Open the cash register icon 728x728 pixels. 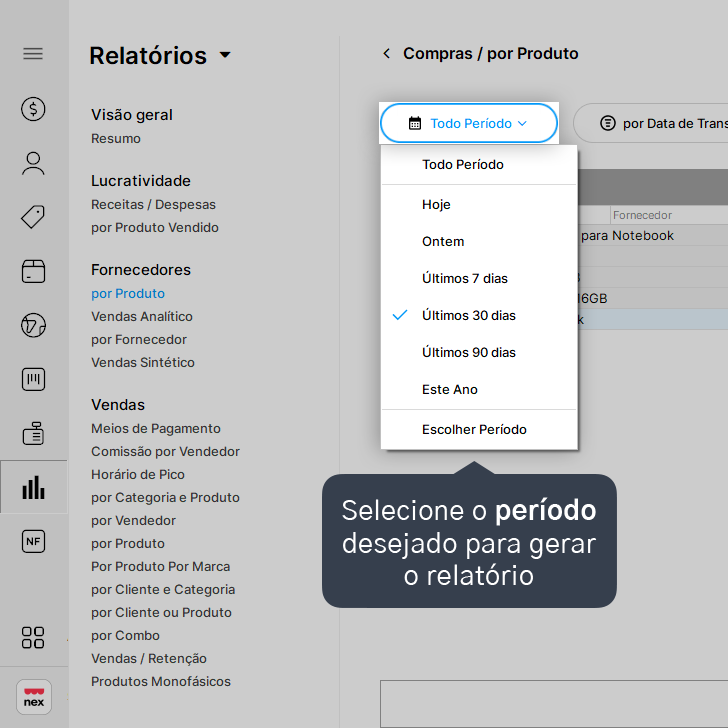[33, 433]
